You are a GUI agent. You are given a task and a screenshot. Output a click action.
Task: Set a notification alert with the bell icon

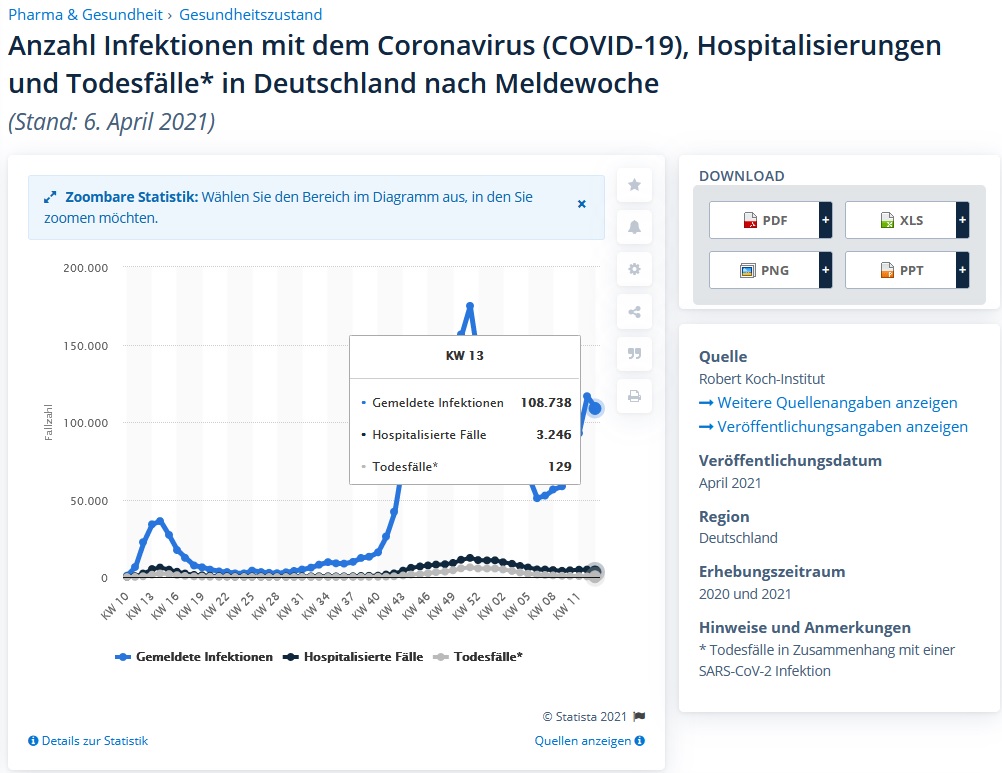(x=634, y=227)
